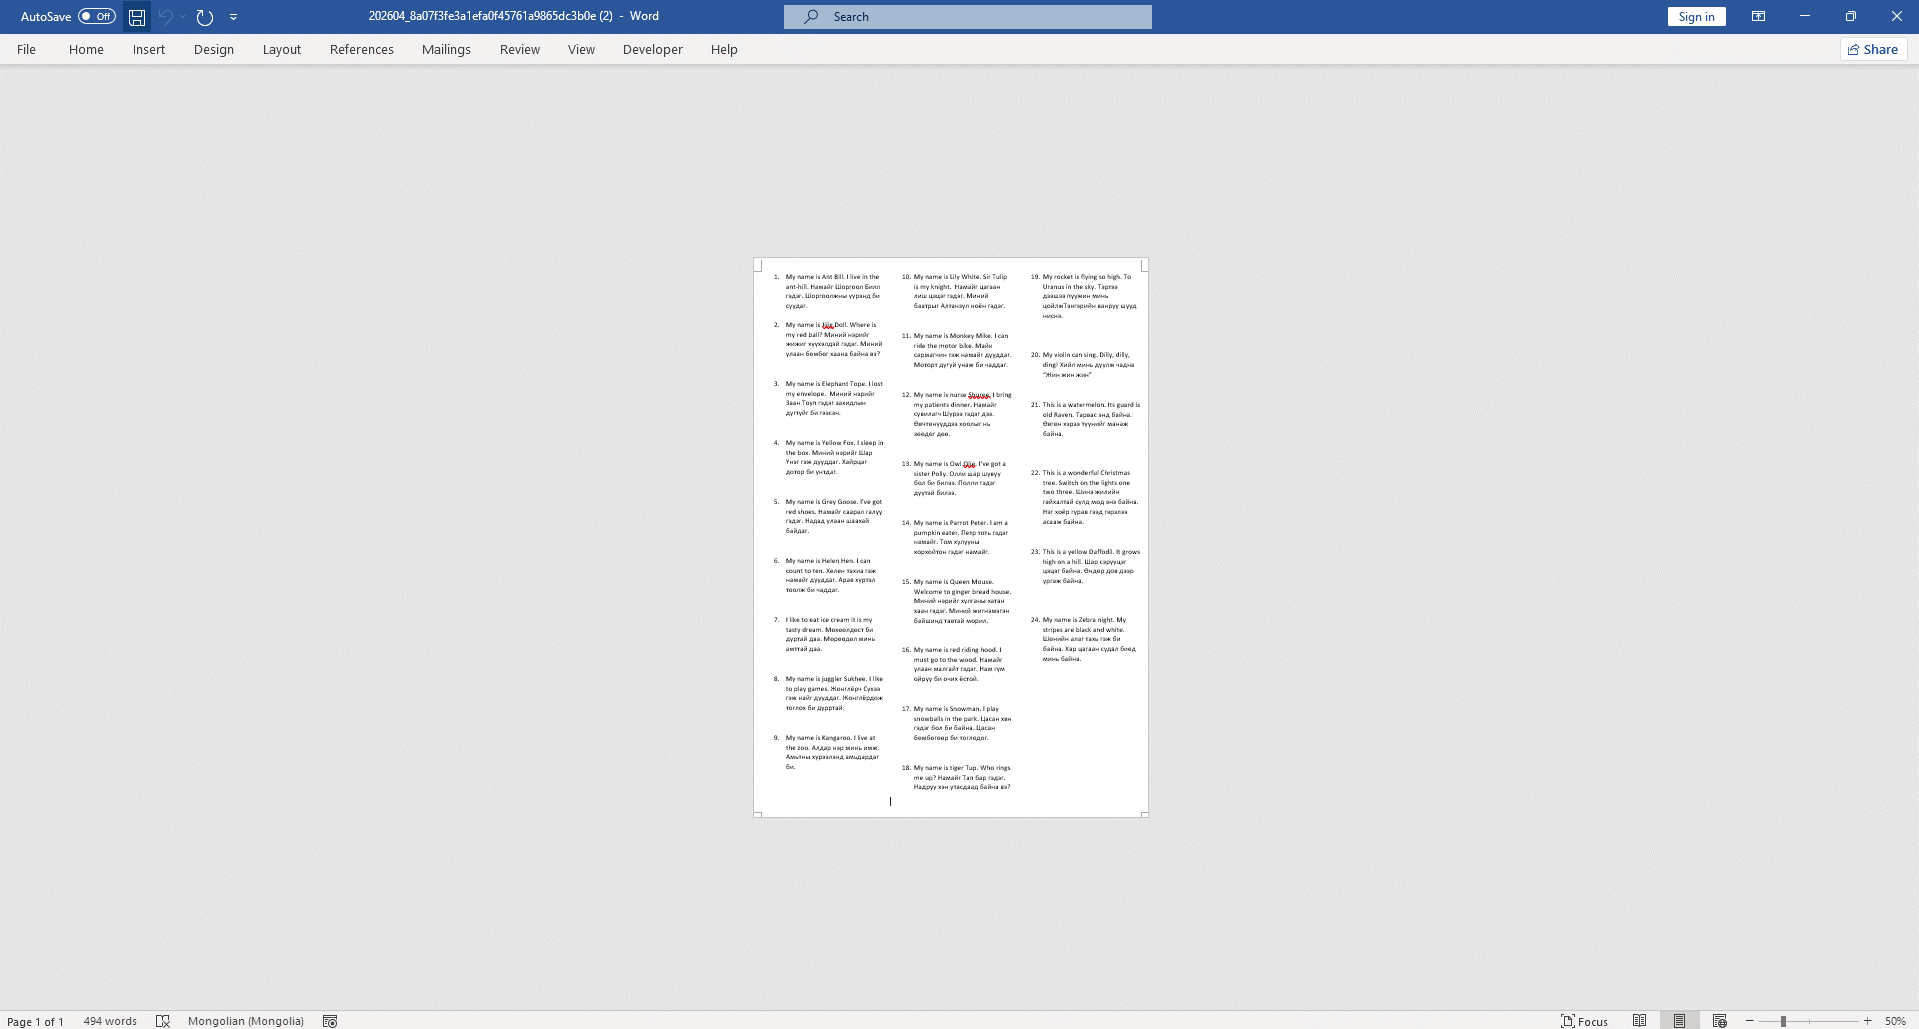This screenshot has width=1919, height=1029.
Task: Toggle the AutoSave switch on
Action: [x=97, y=17]
